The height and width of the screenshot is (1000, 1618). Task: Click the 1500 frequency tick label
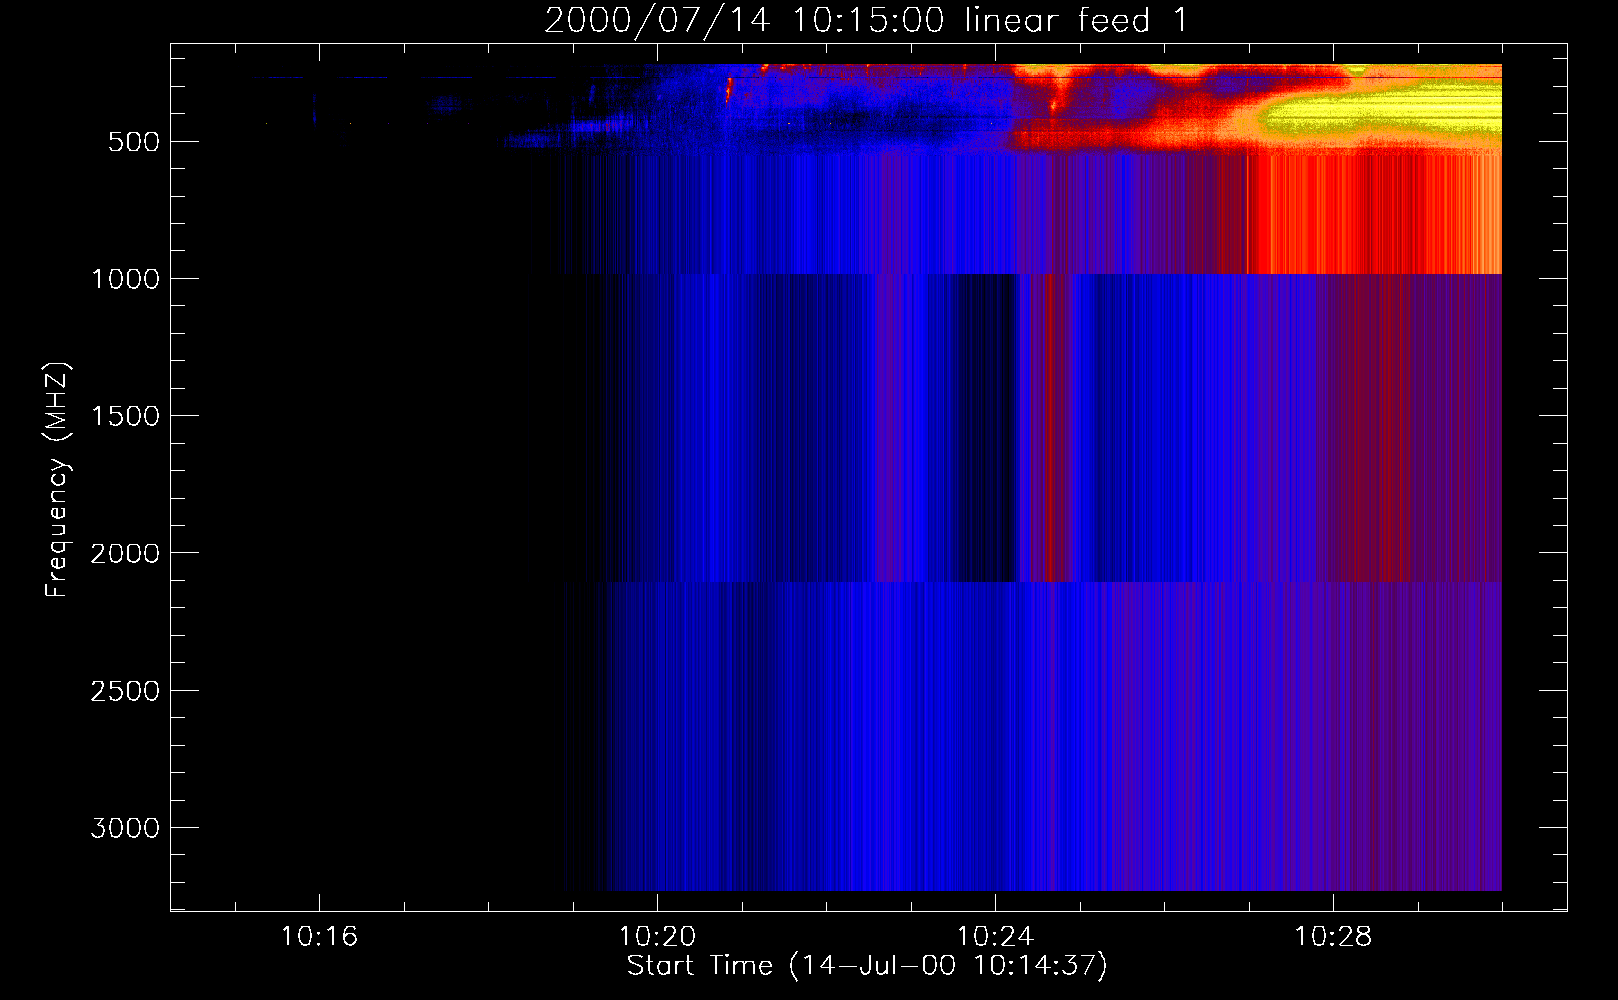click(125, 416)
